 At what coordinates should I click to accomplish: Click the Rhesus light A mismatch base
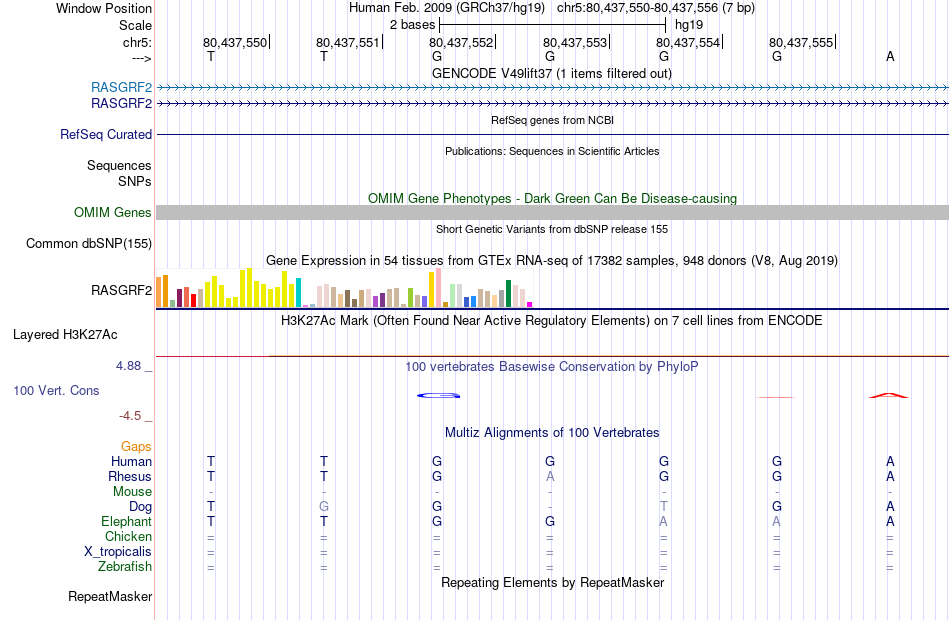(550, 476)
